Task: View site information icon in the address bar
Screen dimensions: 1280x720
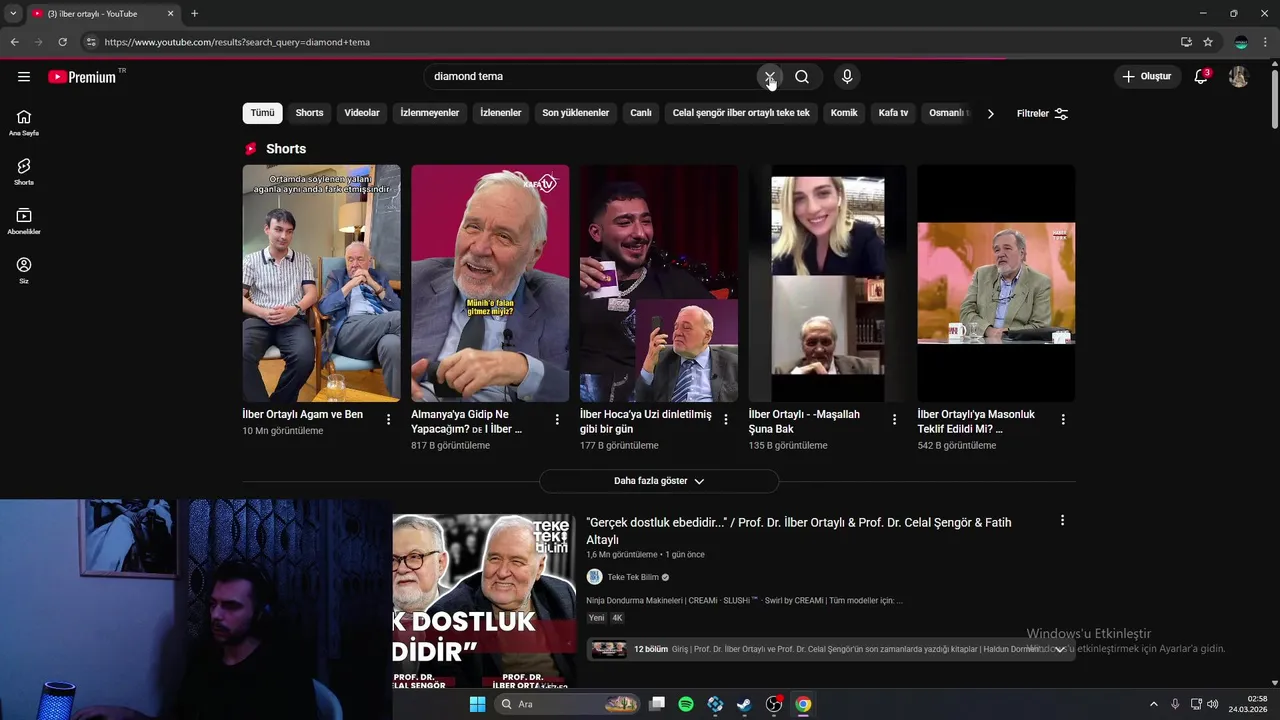Action: tap(91, 42)
